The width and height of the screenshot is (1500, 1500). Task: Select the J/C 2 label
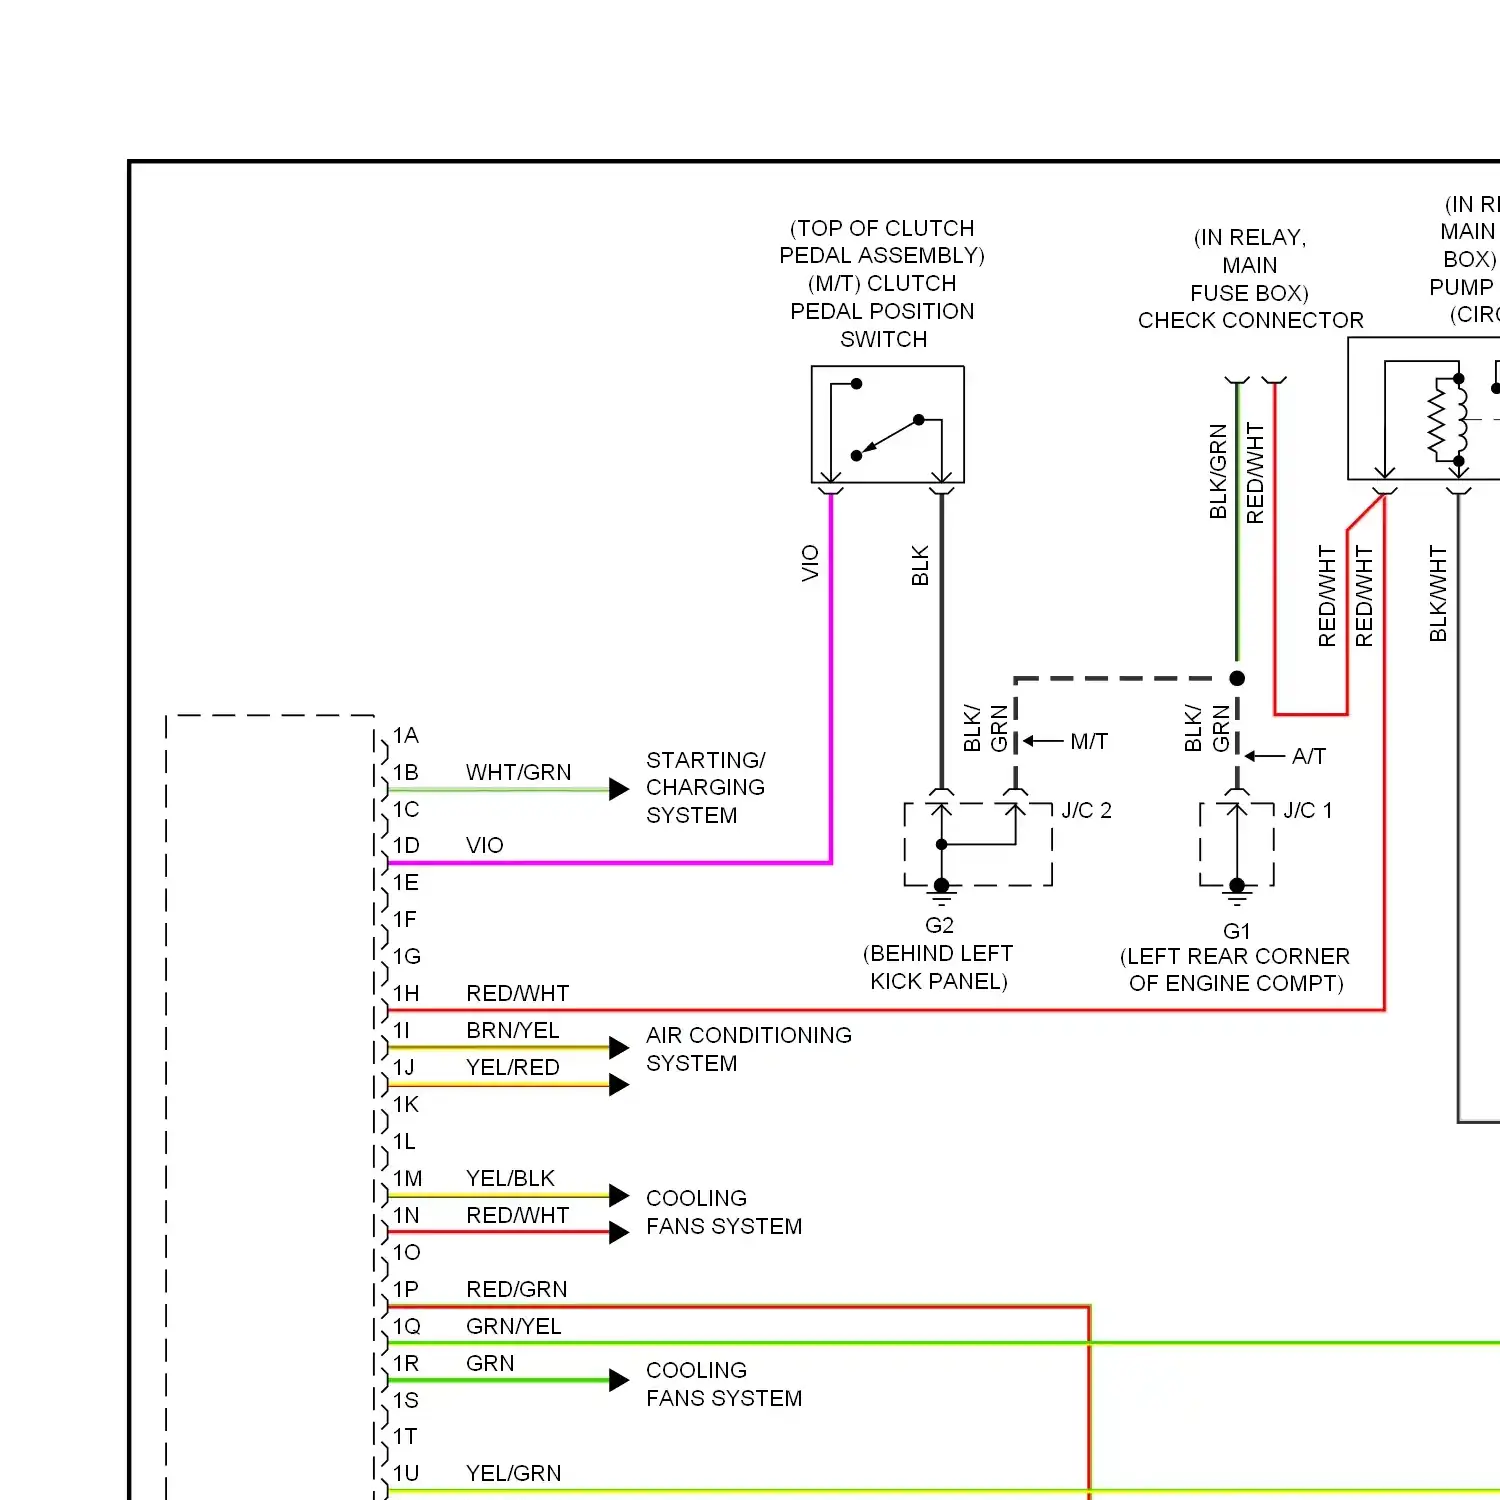coord(1086,810)
